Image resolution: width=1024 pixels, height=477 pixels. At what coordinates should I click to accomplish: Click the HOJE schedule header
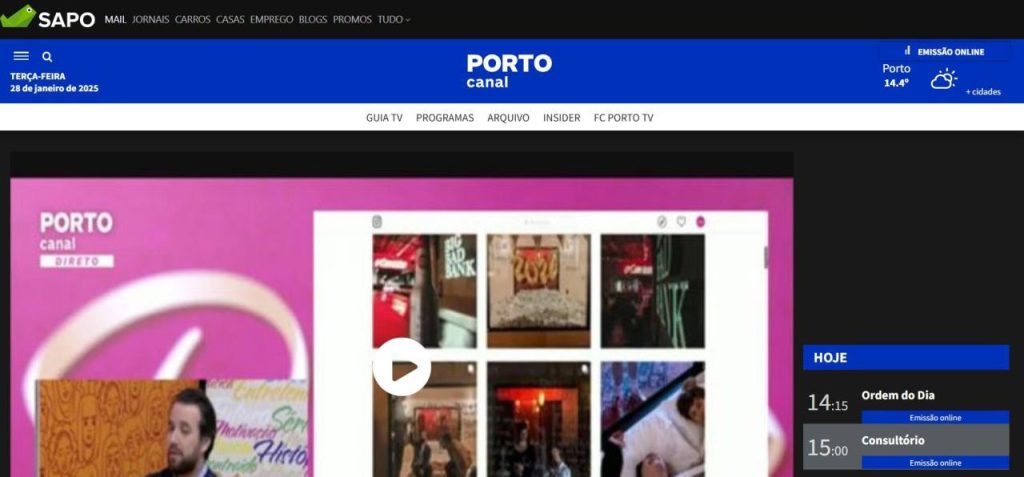point(906,357)
